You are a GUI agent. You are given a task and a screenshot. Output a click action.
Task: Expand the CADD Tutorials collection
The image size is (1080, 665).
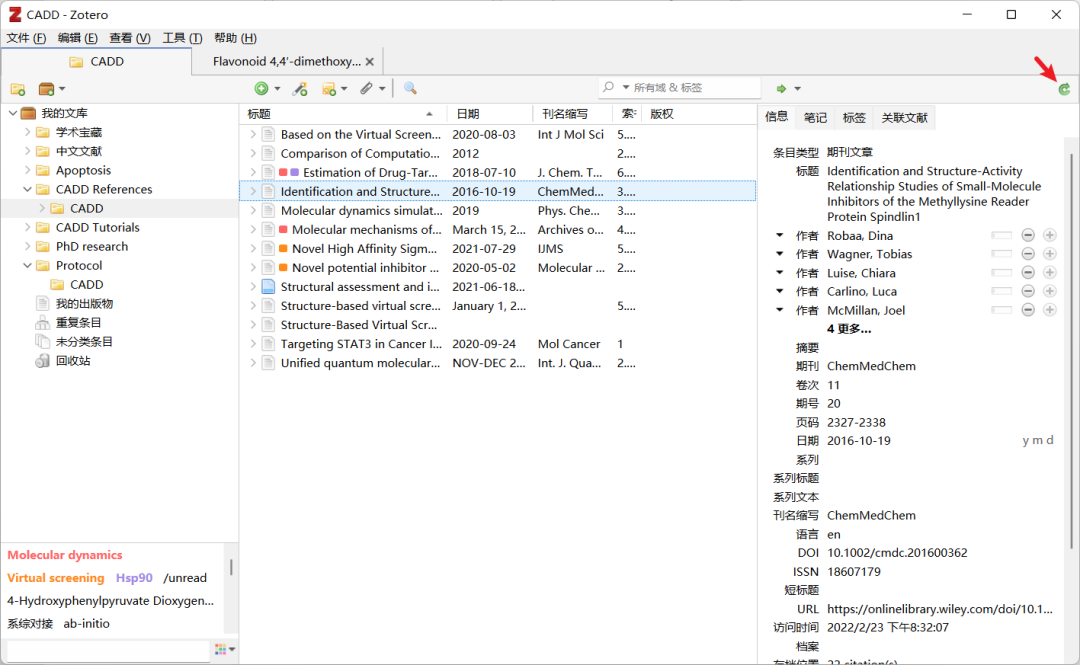[x=28, y=227]
